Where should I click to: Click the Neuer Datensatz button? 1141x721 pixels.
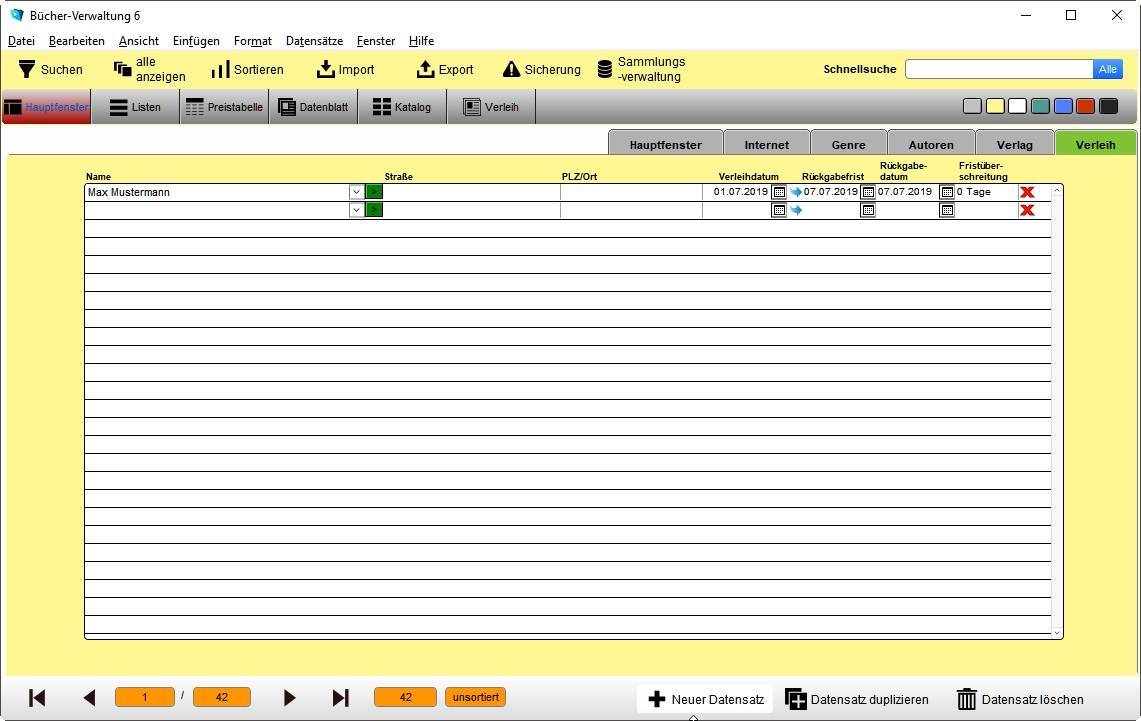click(706, 699)
